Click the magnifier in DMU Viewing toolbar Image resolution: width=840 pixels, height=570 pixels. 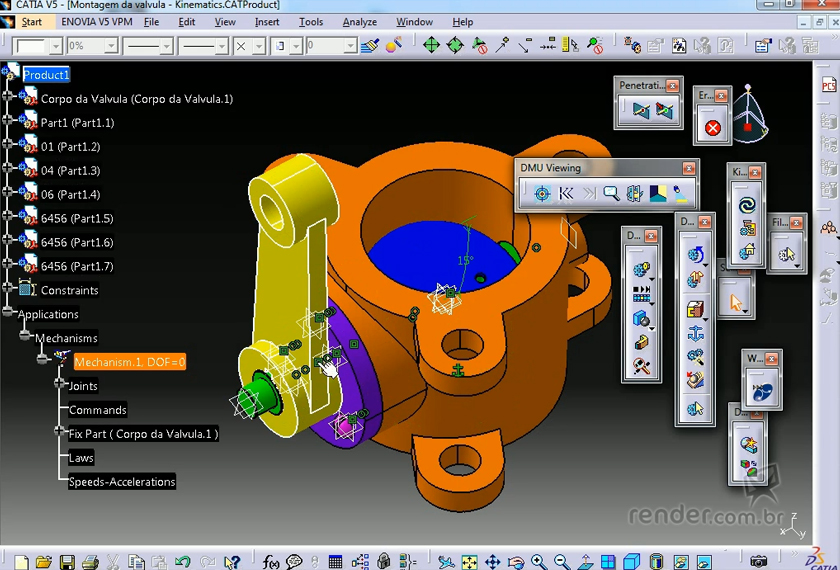coord(611,193)
